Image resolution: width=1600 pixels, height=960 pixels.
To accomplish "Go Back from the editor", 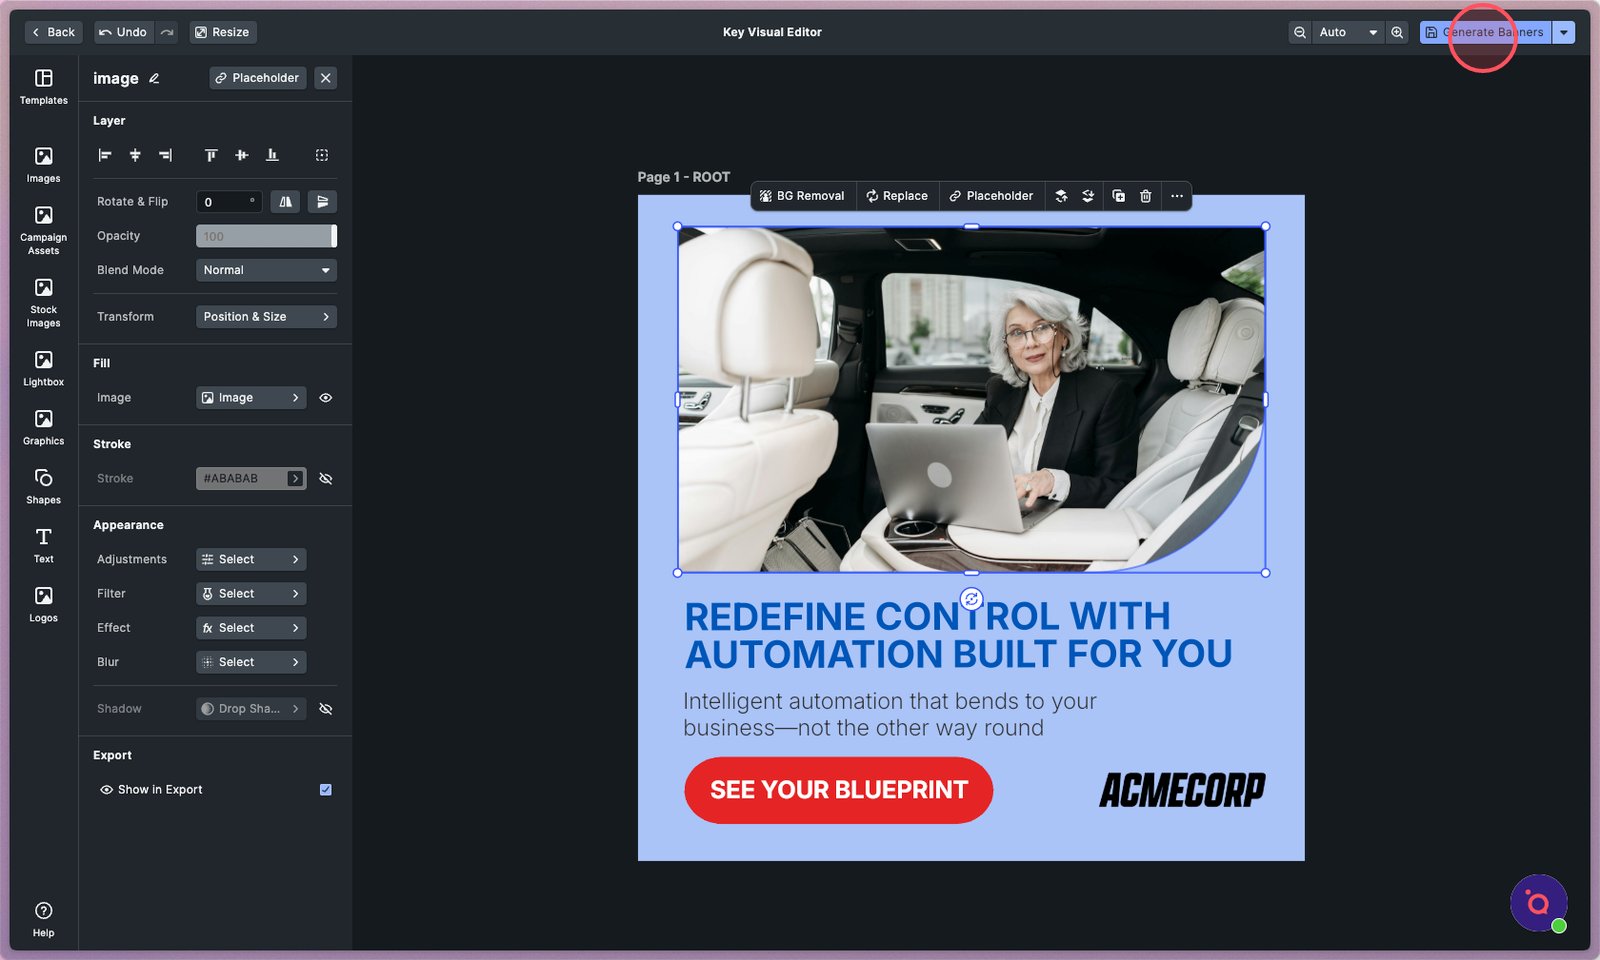I will point(53,32).
